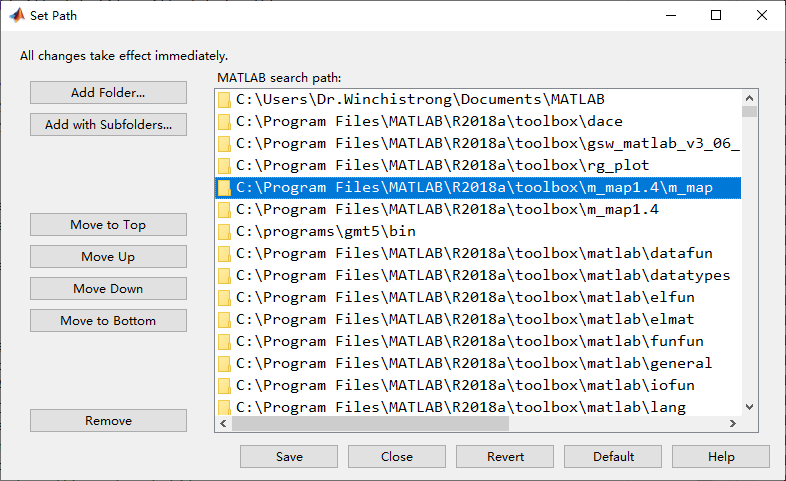
Task: Select the gsw_matlab_v3_06 path entry
Action: [478, 144]
